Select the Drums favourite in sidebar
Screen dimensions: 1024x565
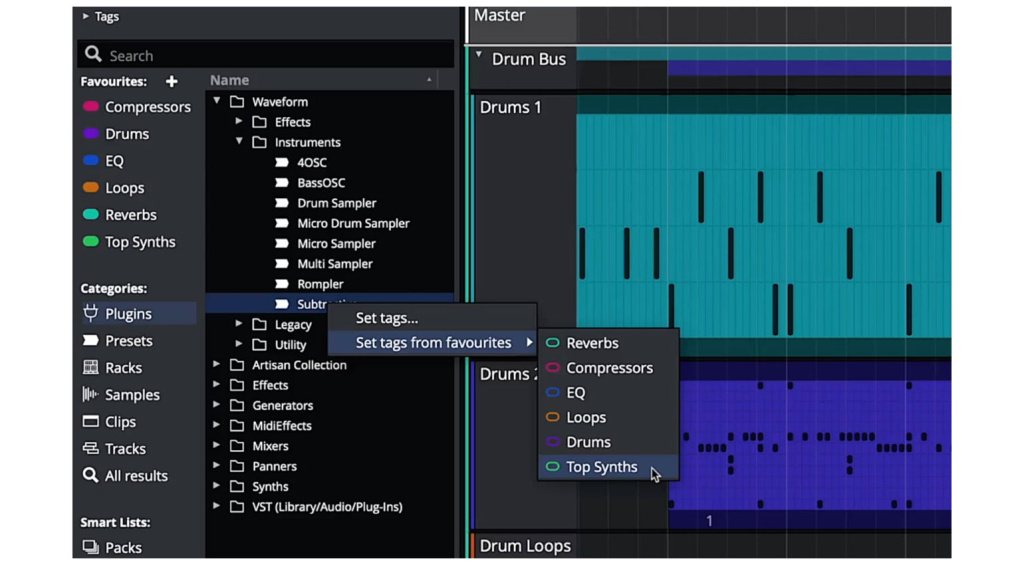pos(116,134)
